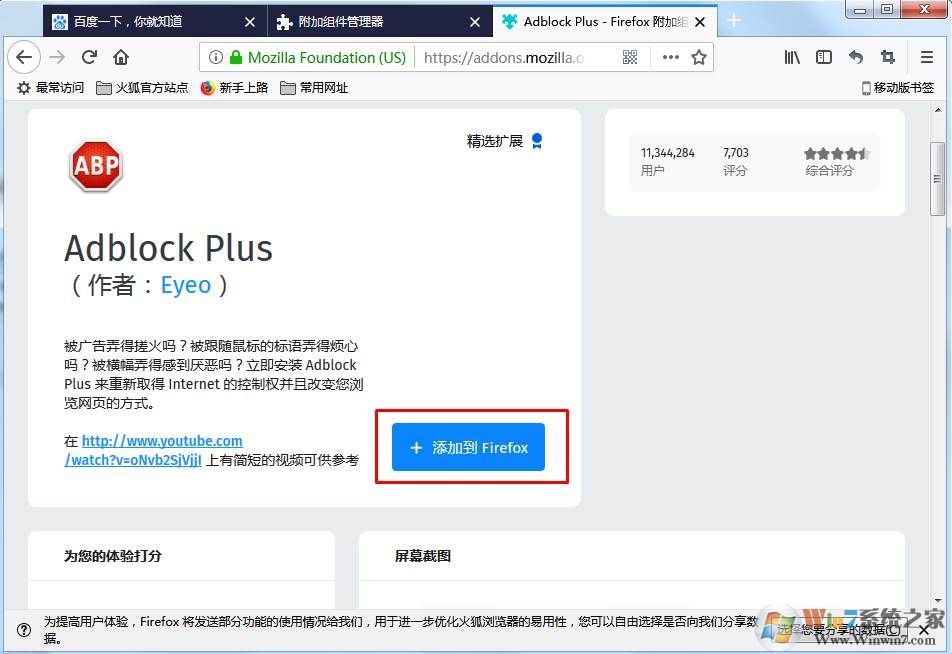Click the featured extension badge icon
This screenshot has height=654, width=952.
coord(537,141)
